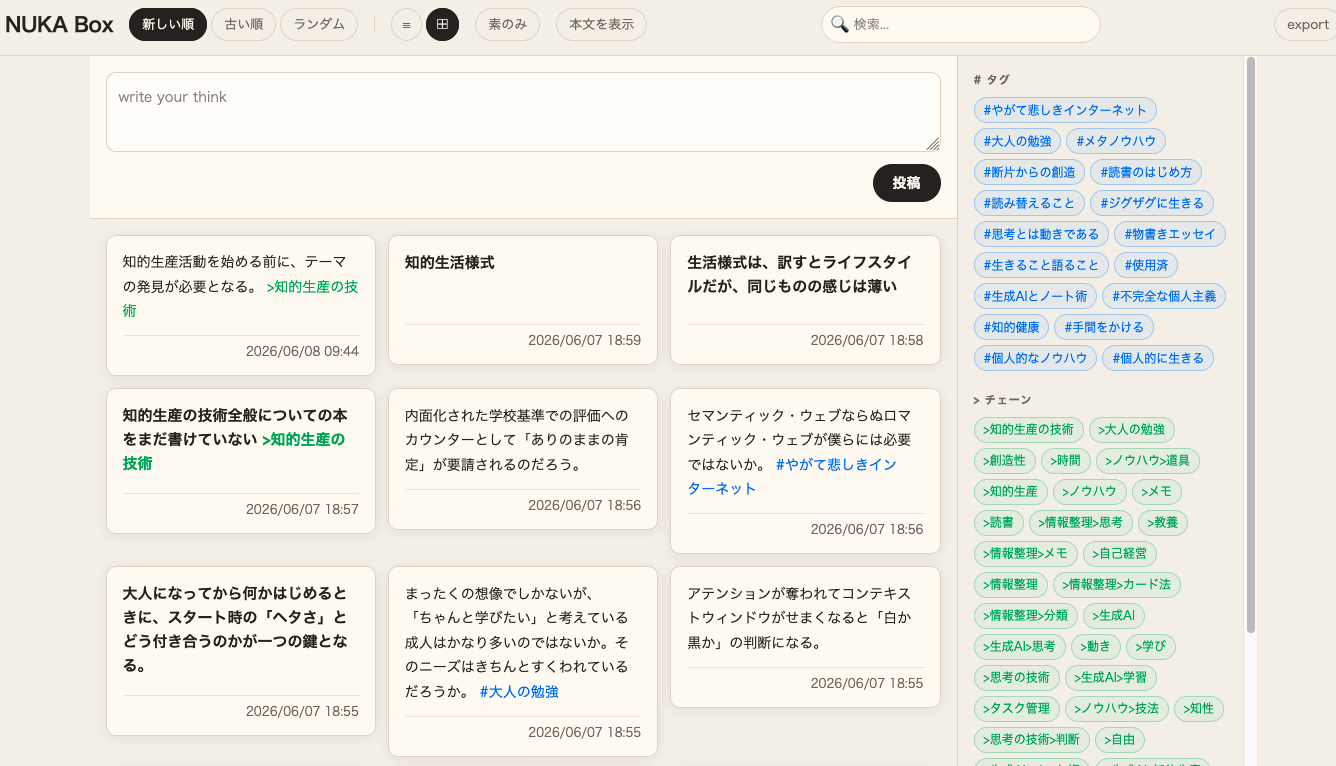Click the # タグ section heading
The height and width of the screenshot is (766, 1336).
pyautogui.click(x=991, y=80)
